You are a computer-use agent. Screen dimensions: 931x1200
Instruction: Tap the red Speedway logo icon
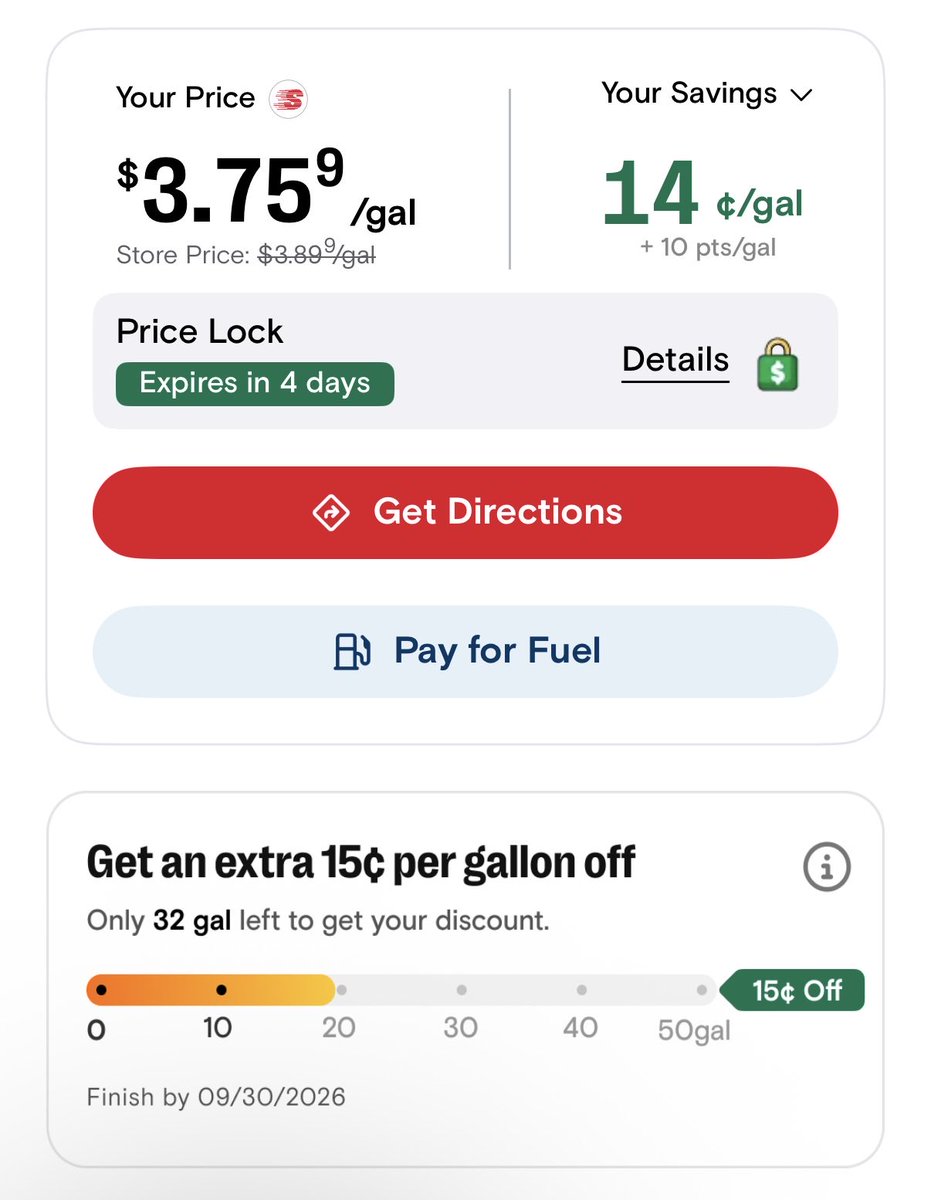pyautogui.click(x=289, y=99)
